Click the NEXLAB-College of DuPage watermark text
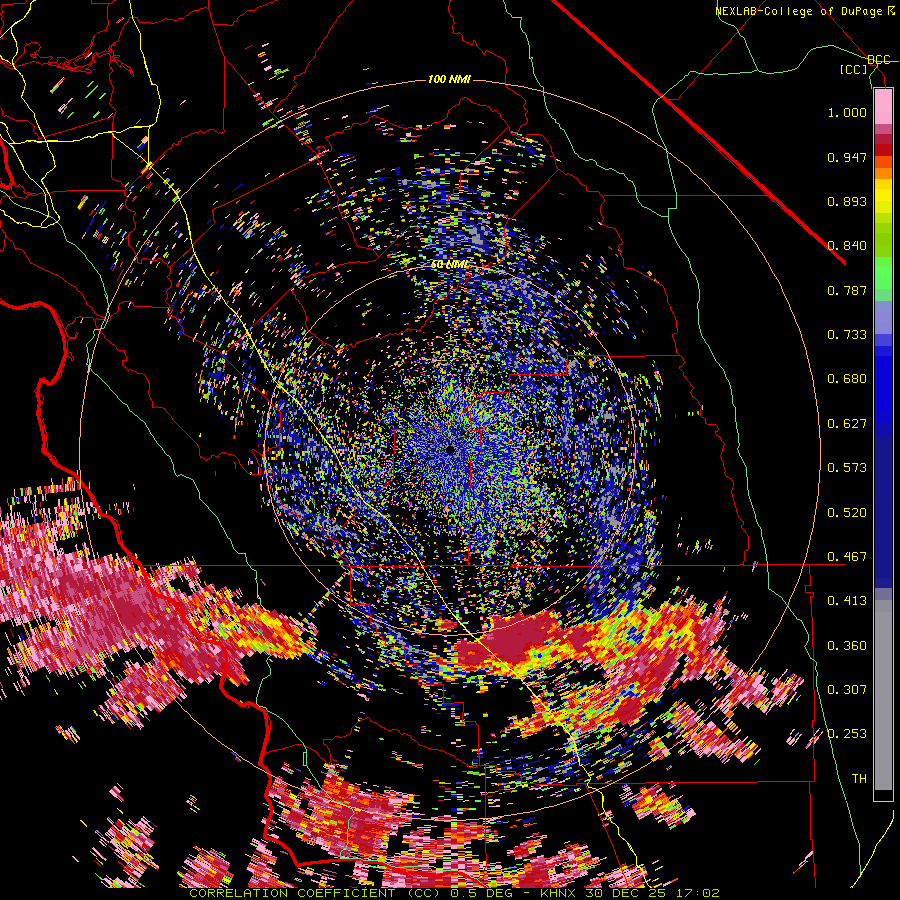This screenshot has width=900, height=900. click(806, 11)
